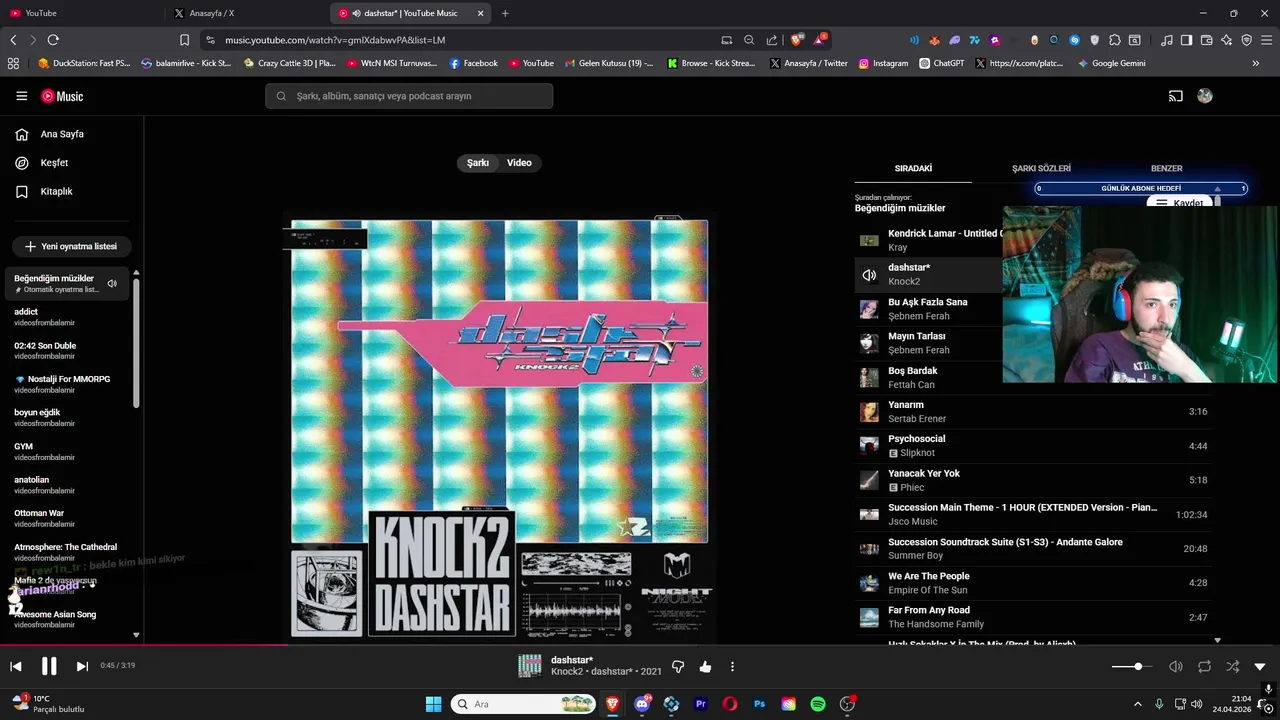
Task: Play Boş Bardak by Fettah Can
Action: point(930,377)
